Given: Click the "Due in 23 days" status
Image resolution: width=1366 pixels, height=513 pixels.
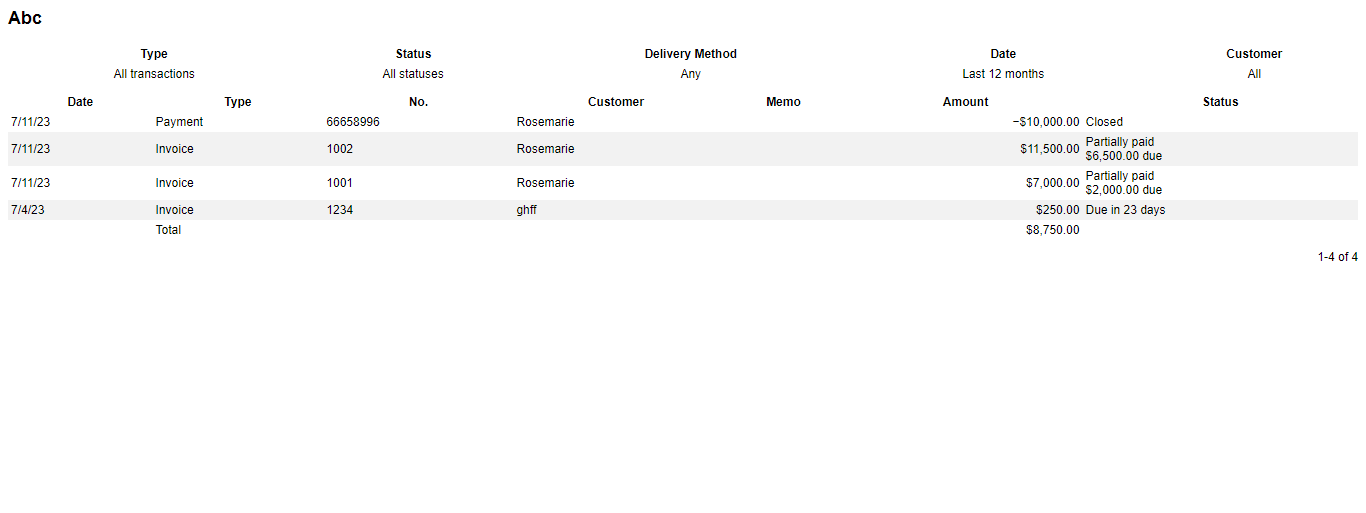Looking at the screenshot, I should pos(1125,210).
